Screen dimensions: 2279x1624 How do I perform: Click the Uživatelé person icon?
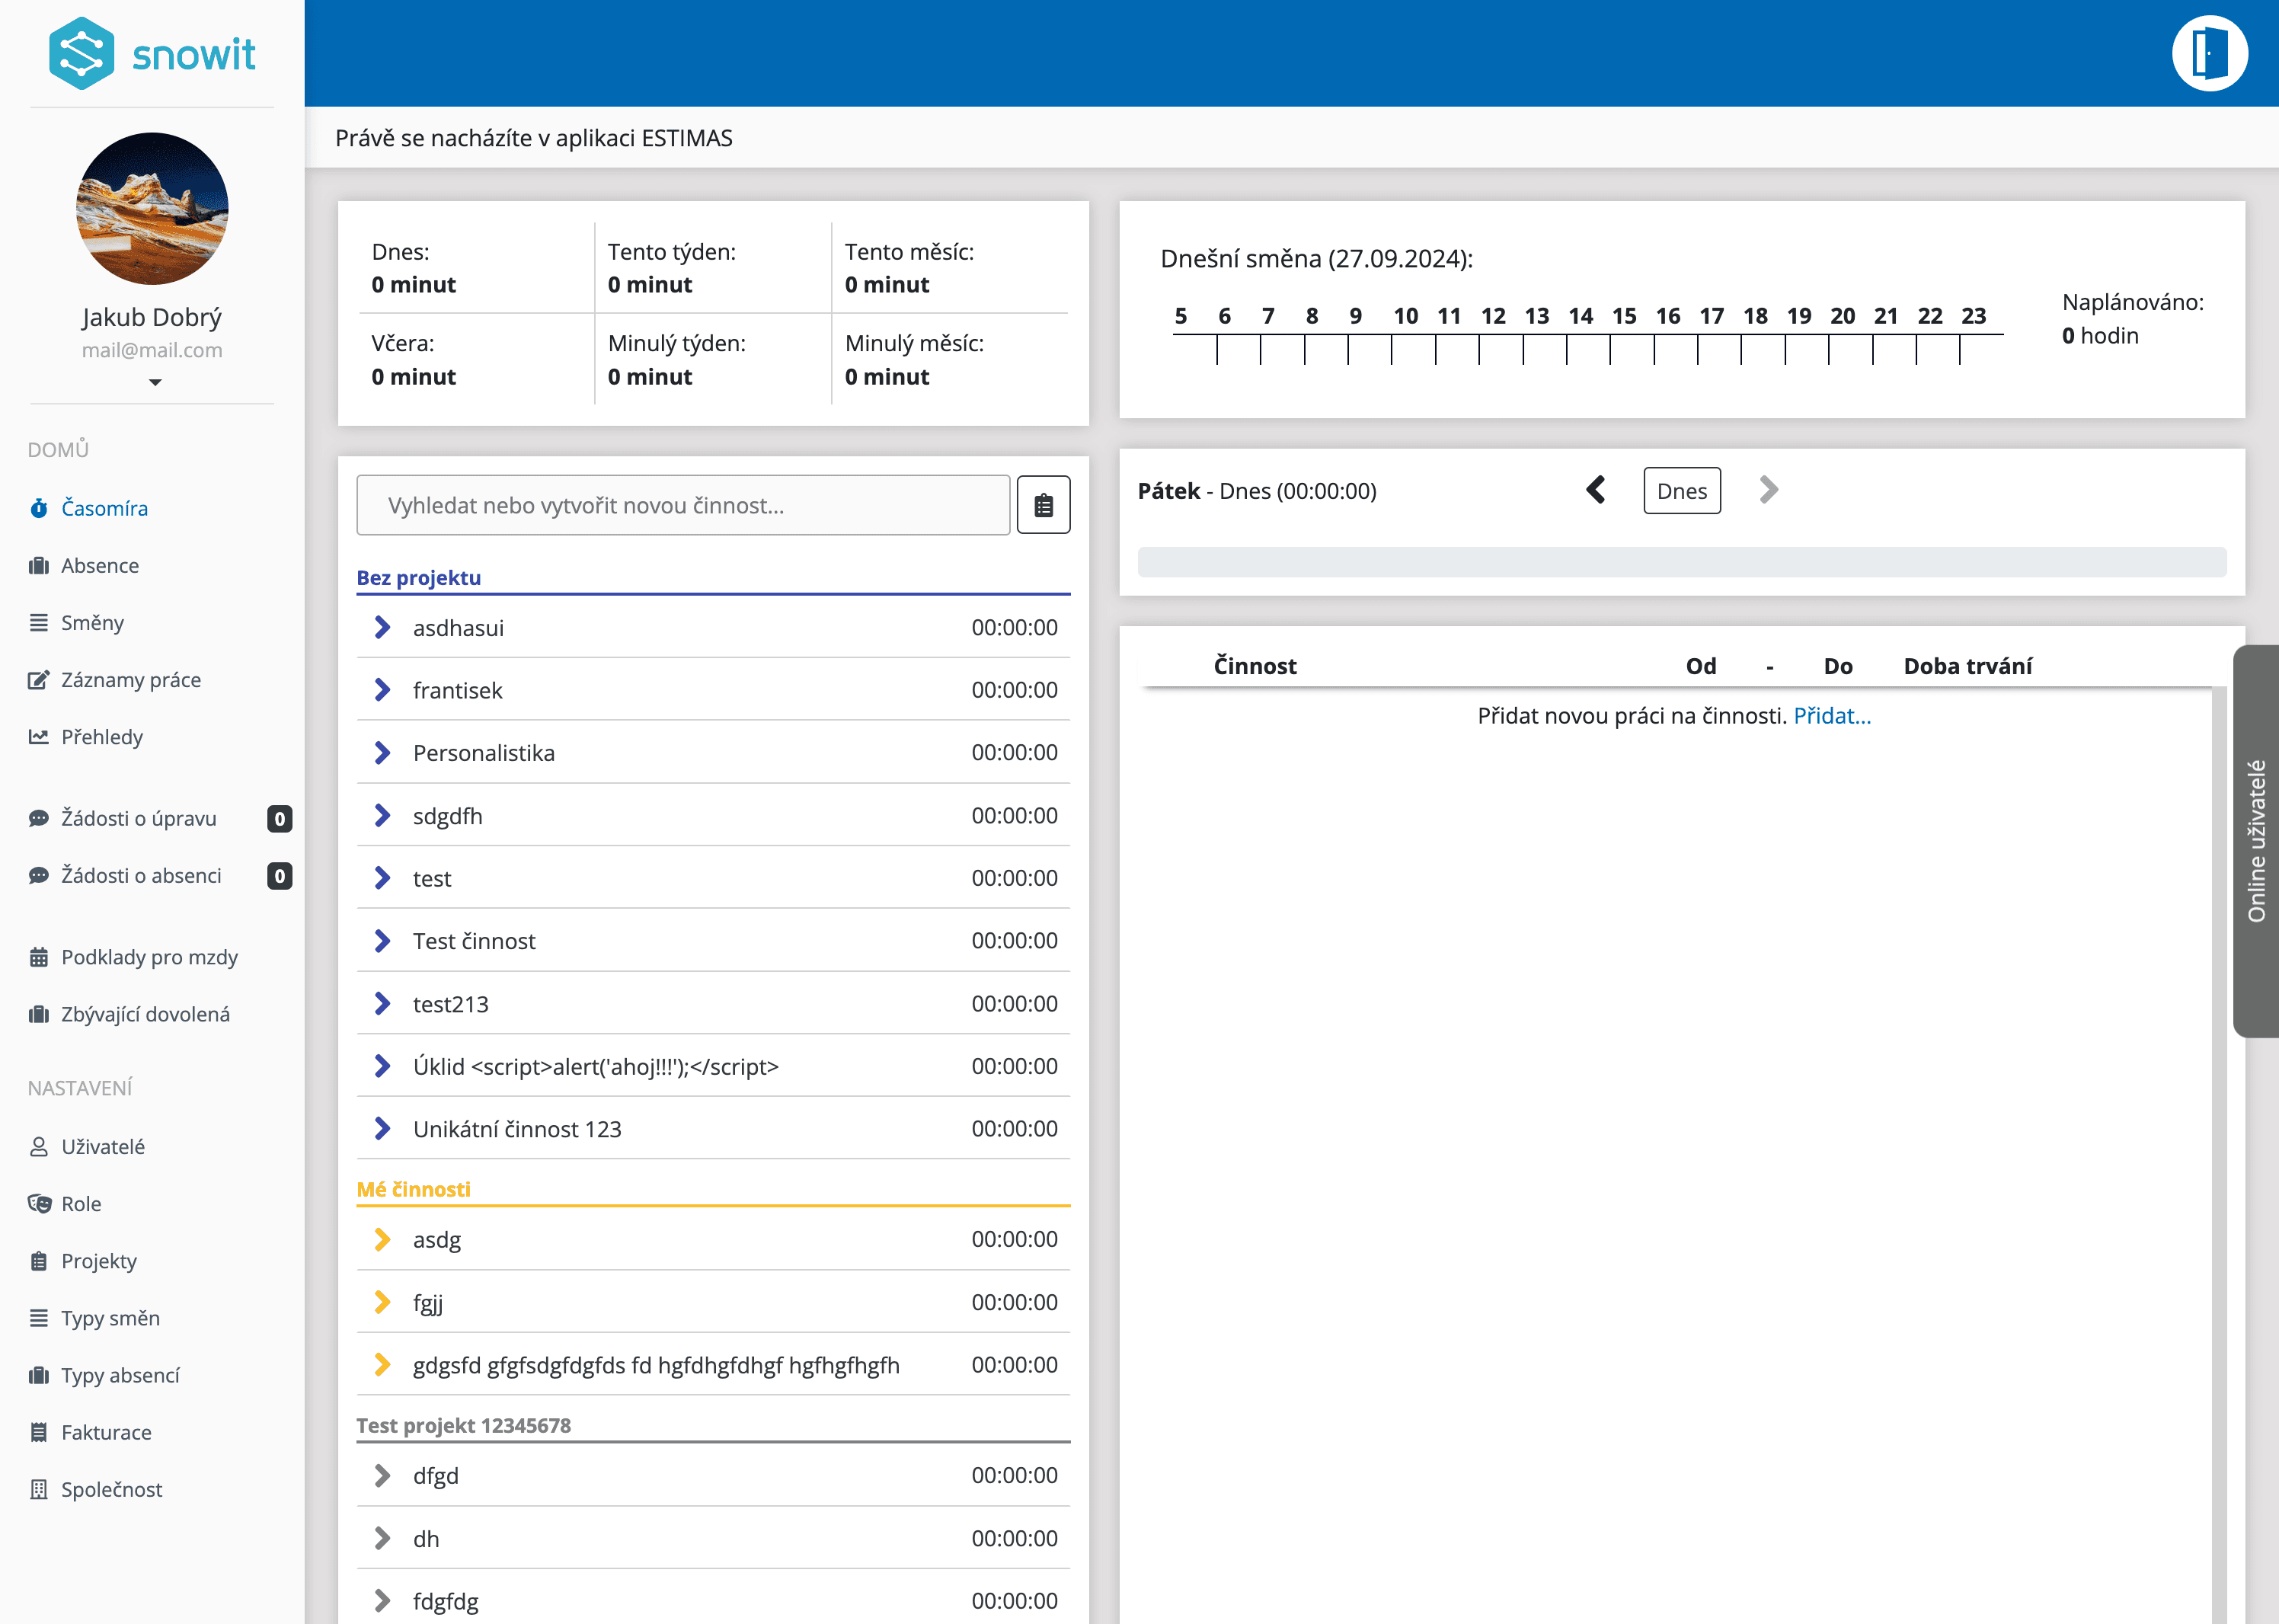38,1146
